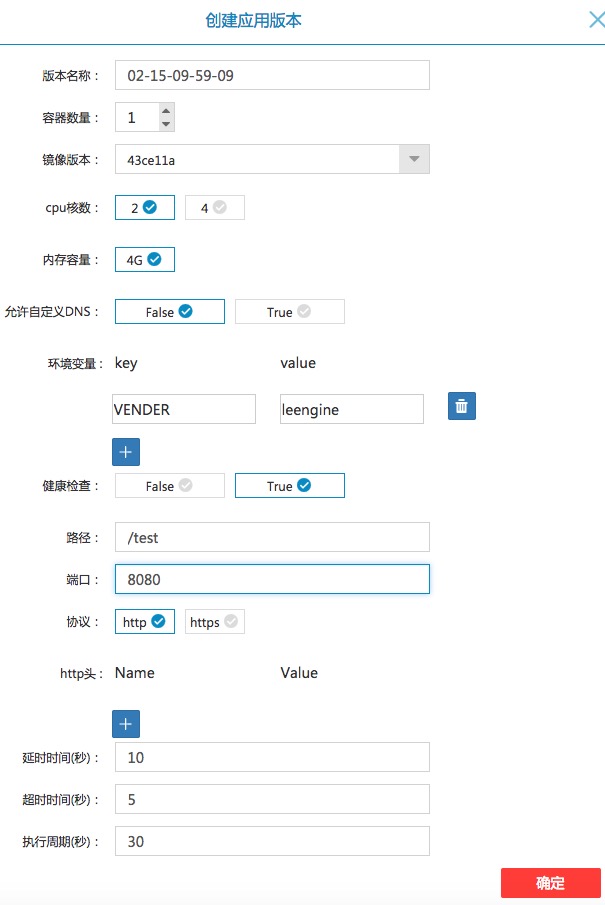Viewport: 605px width, 905px height.
Task: Enable True for 允许自定义DNS
Action: click(x=289, y=311)
